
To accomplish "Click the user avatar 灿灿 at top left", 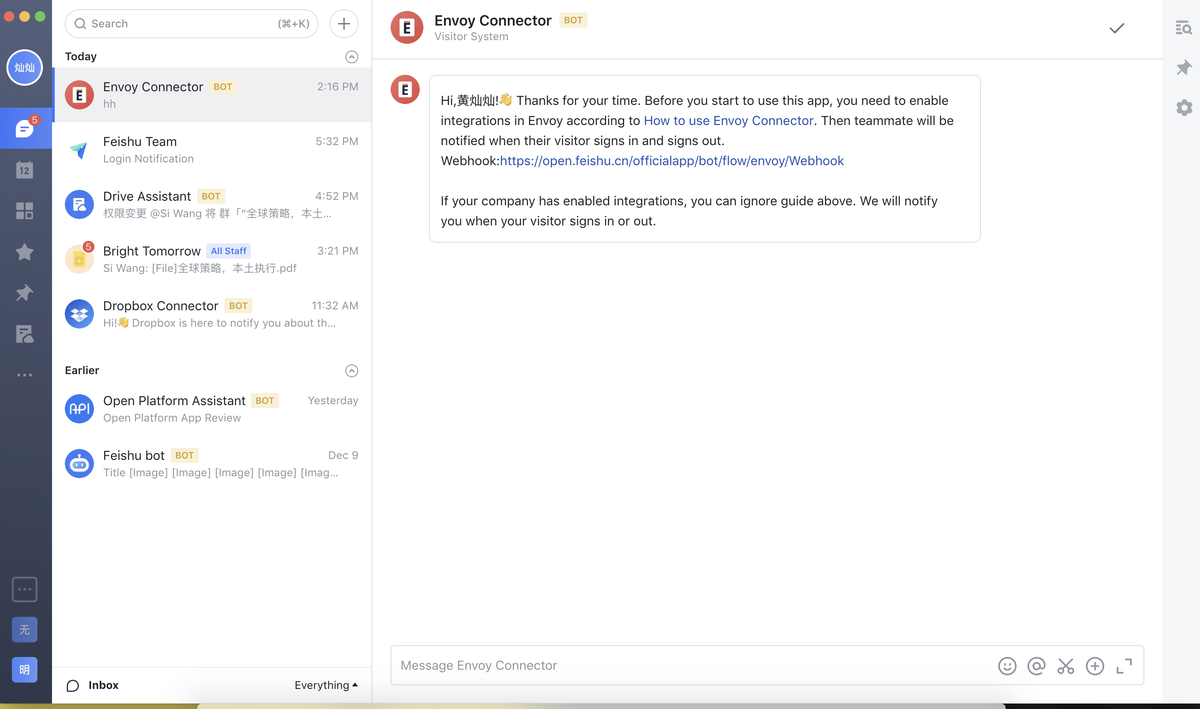I will coord(25,68).
